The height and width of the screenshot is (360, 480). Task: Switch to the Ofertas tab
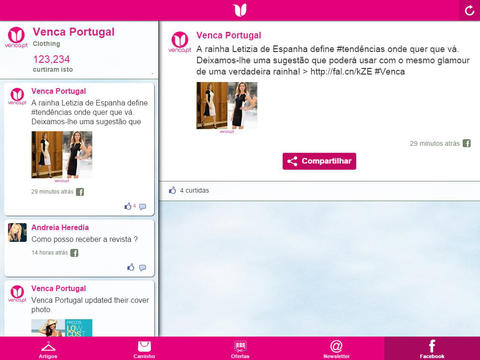(x=240, y=349)
